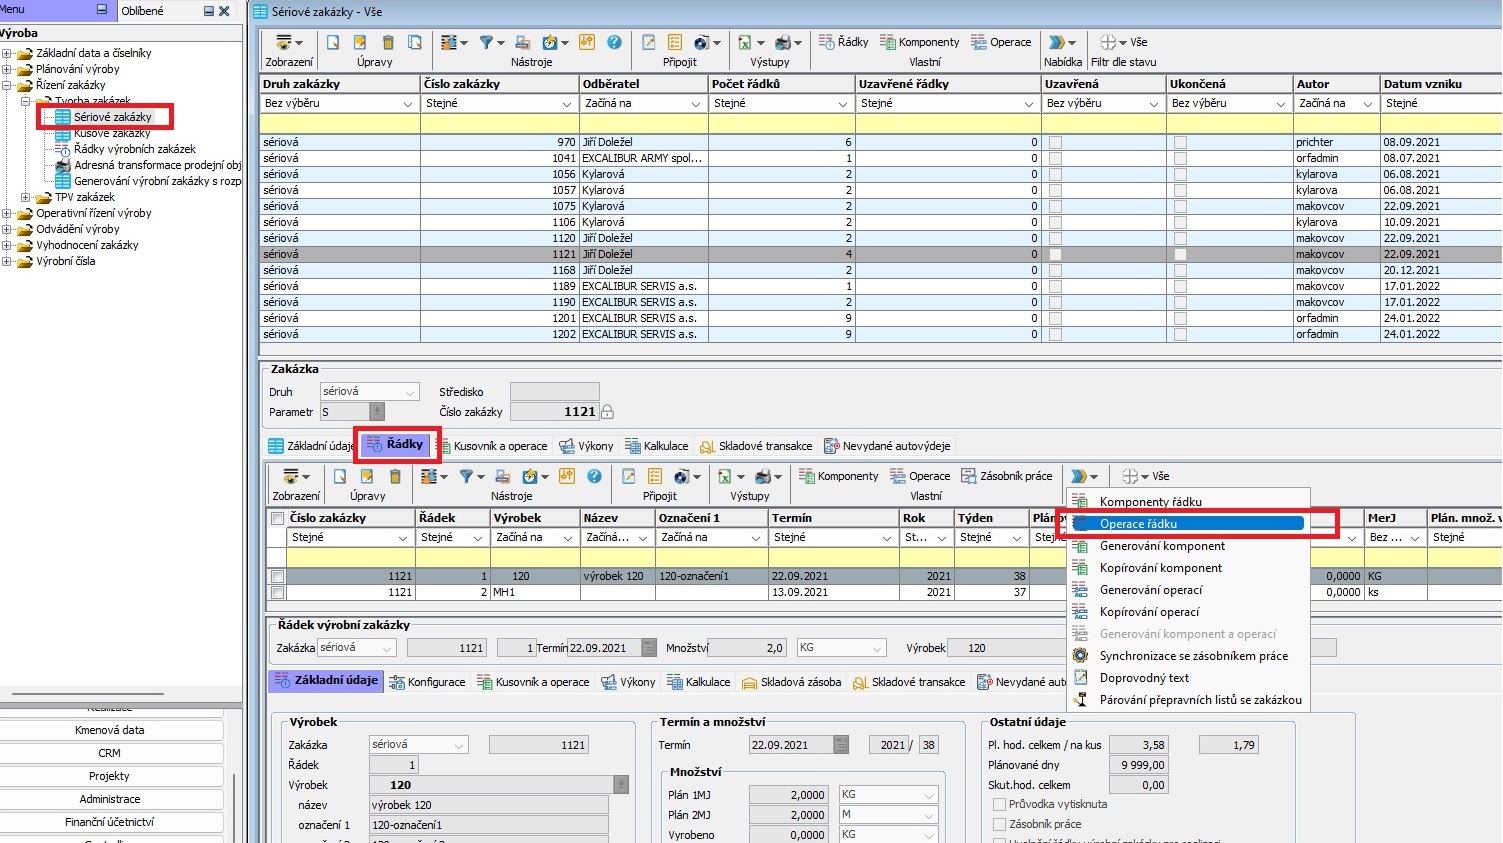Check the row checkbox for výrobek 120 line
The image size is (1503, 843).
278,577
